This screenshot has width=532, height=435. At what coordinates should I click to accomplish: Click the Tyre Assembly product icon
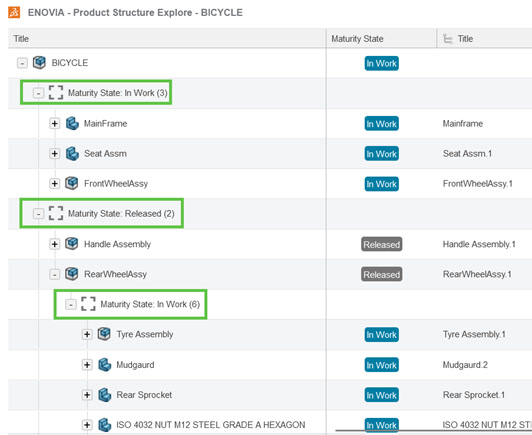(104, 334)
